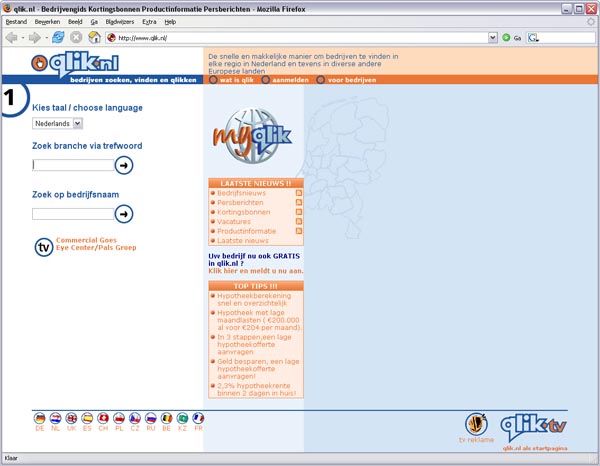The width and height of the screenshot is (600, 466).
Task: Select the UK flag icon
Action: click(x=71, y=418)
